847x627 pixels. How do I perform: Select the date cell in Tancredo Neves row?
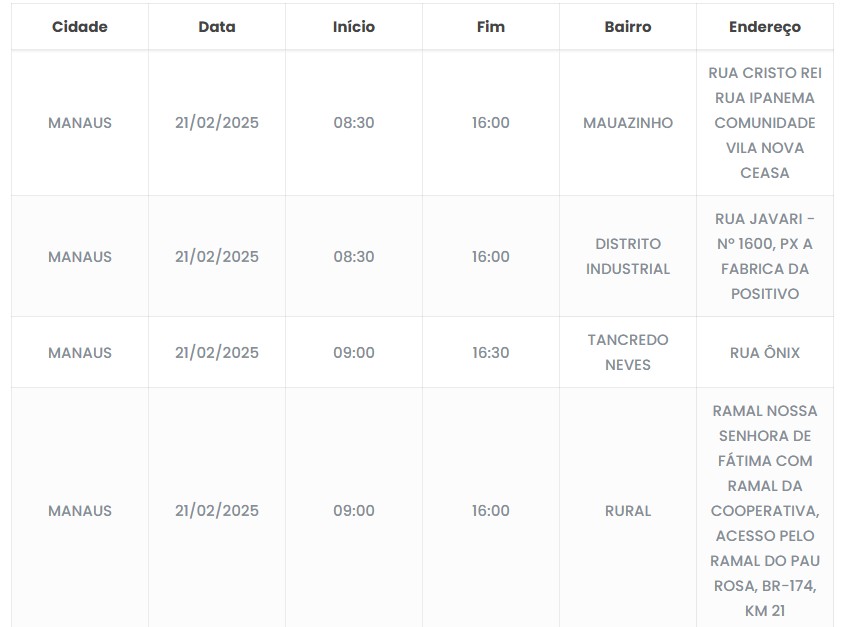point(217,353)
